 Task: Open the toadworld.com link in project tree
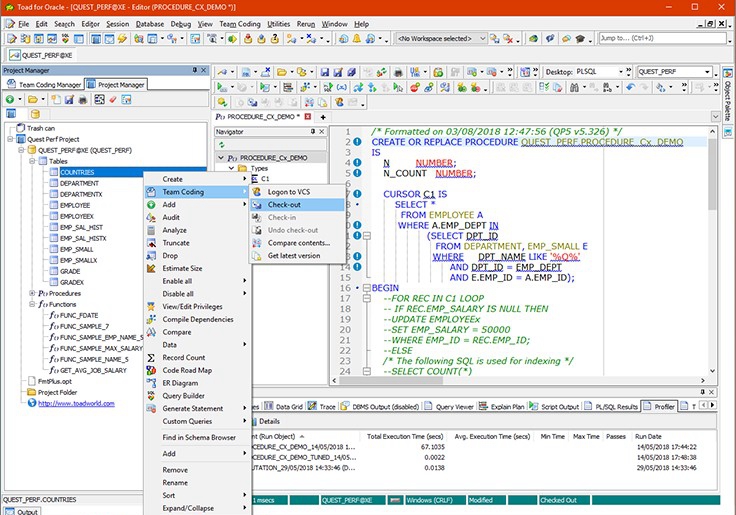pyautogui.click(x=76, y=403)
